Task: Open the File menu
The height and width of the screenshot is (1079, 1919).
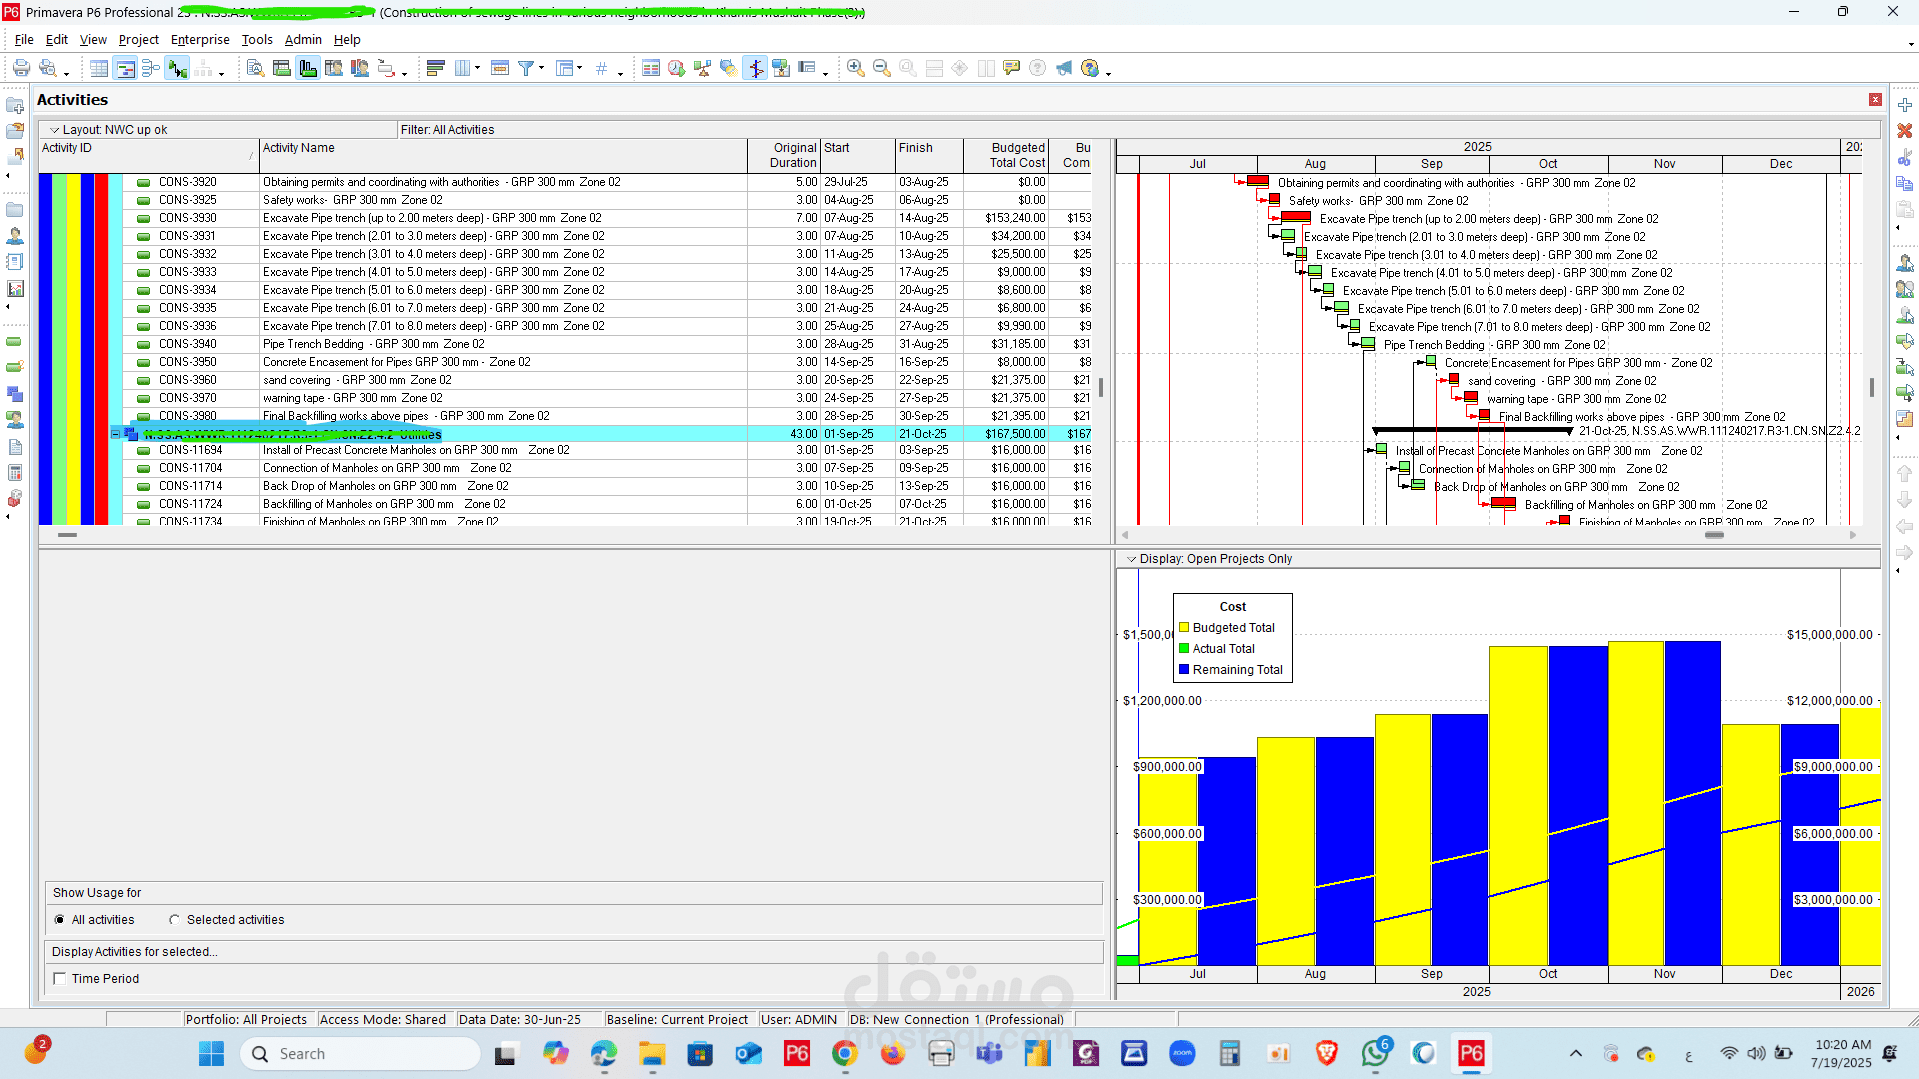Action: coord(24,40)
